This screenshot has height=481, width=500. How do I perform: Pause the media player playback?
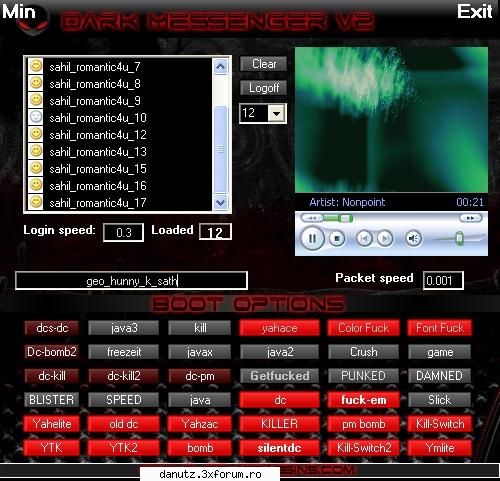312,238
